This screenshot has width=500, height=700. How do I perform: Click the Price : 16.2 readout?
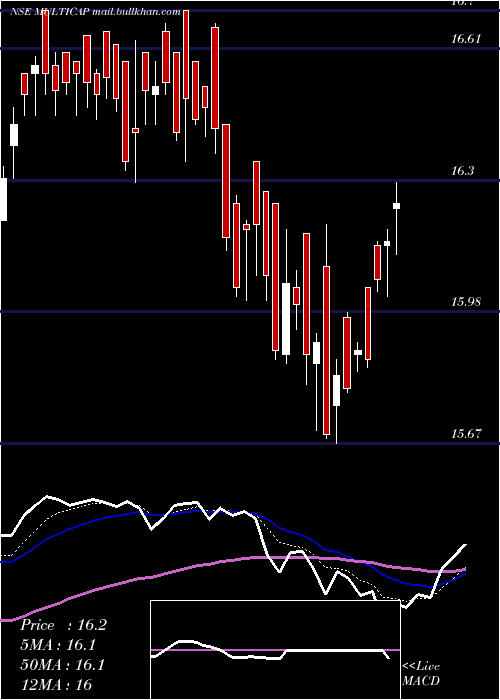coord(63,625)
